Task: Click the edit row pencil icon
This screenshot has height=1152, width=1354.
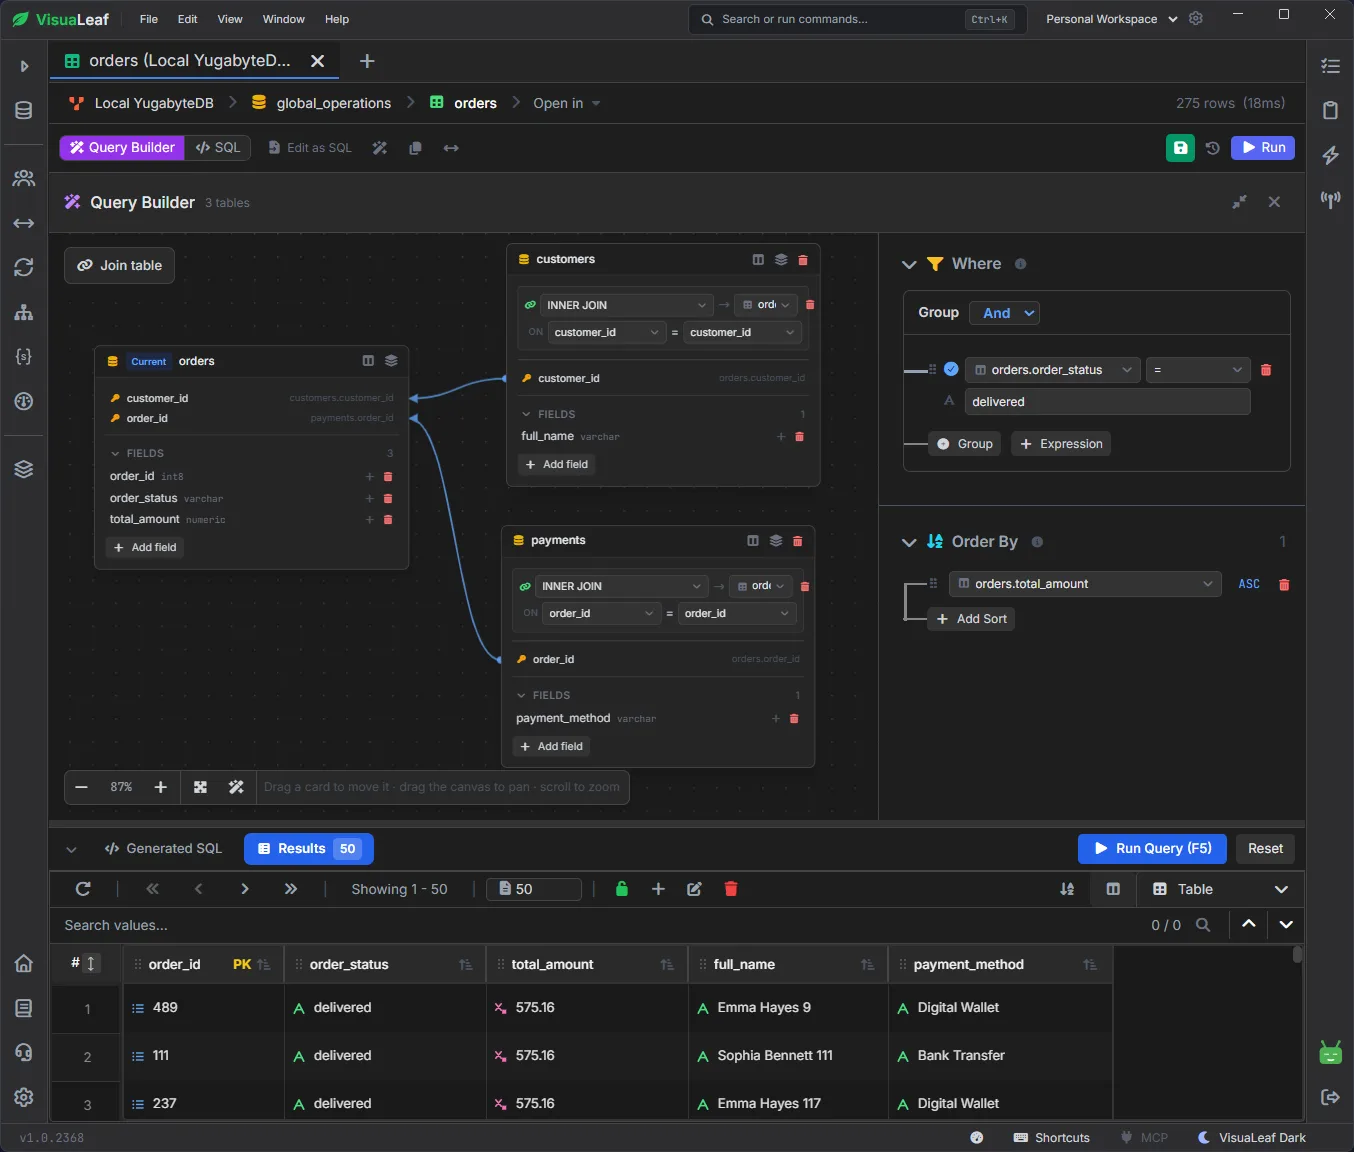Action: (x=694, y=889)
